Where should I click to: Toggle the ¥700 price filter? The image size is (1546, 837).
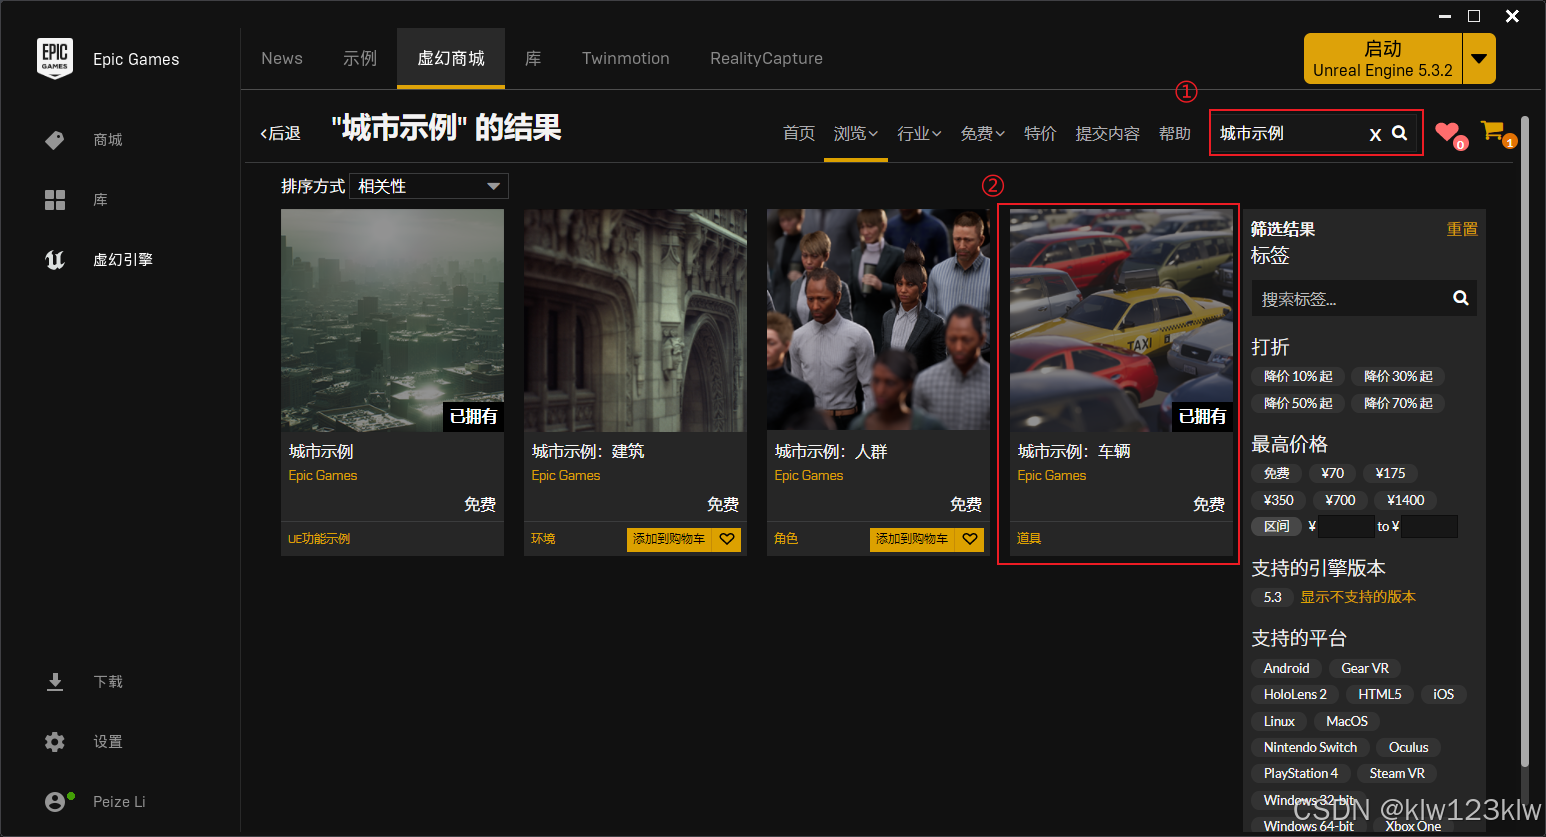tap(1340, 500)
